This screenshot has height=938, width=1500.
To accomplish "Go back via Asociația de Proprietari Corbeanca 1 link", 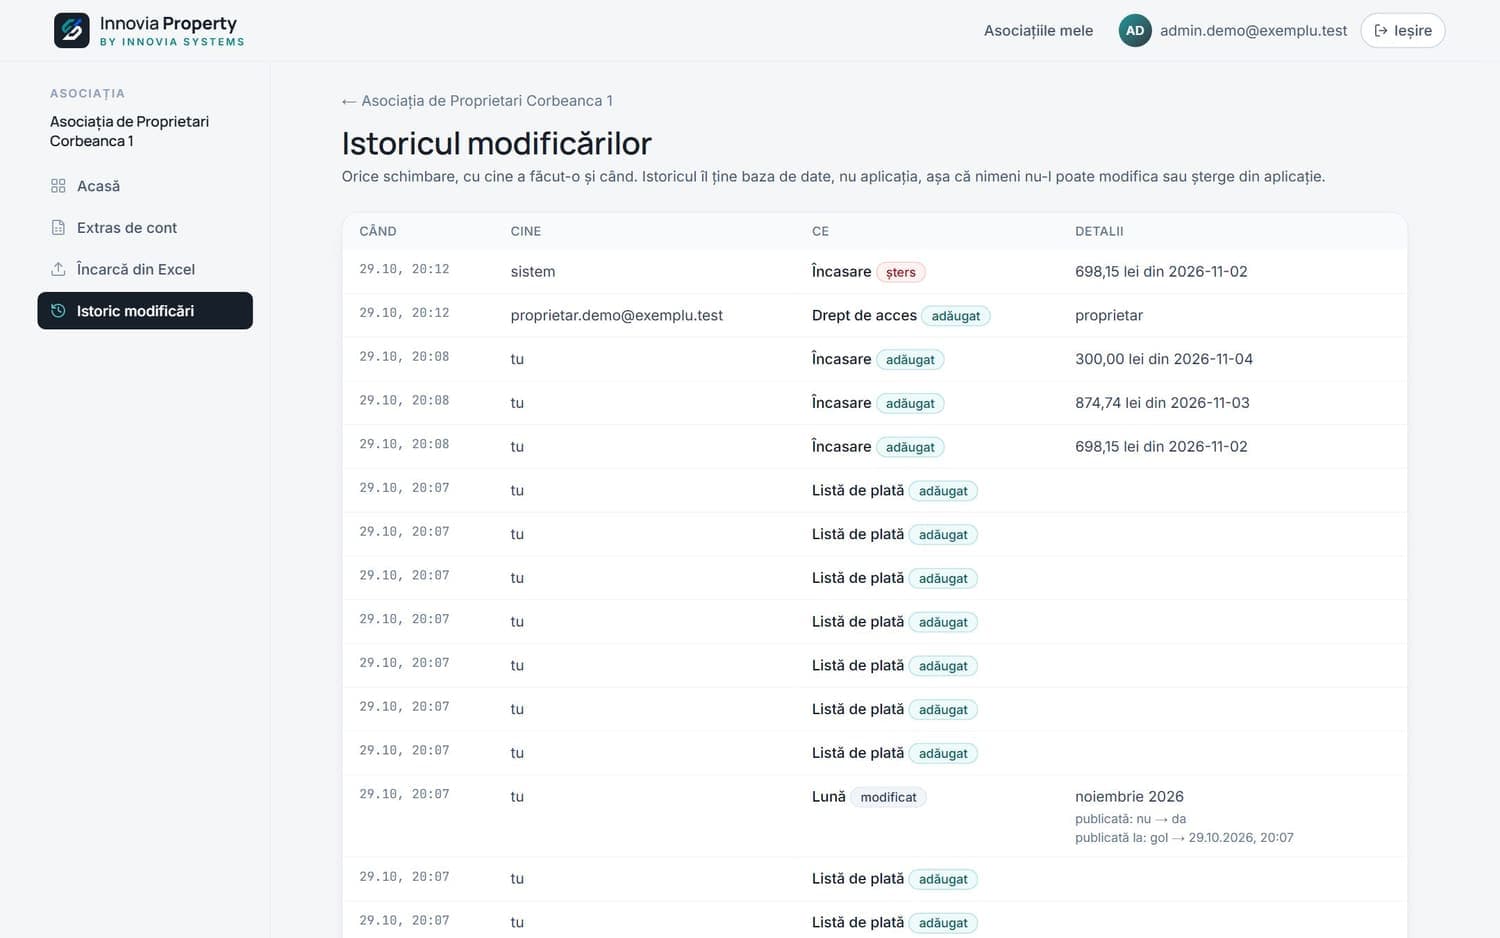I will (x=477, y=101).
